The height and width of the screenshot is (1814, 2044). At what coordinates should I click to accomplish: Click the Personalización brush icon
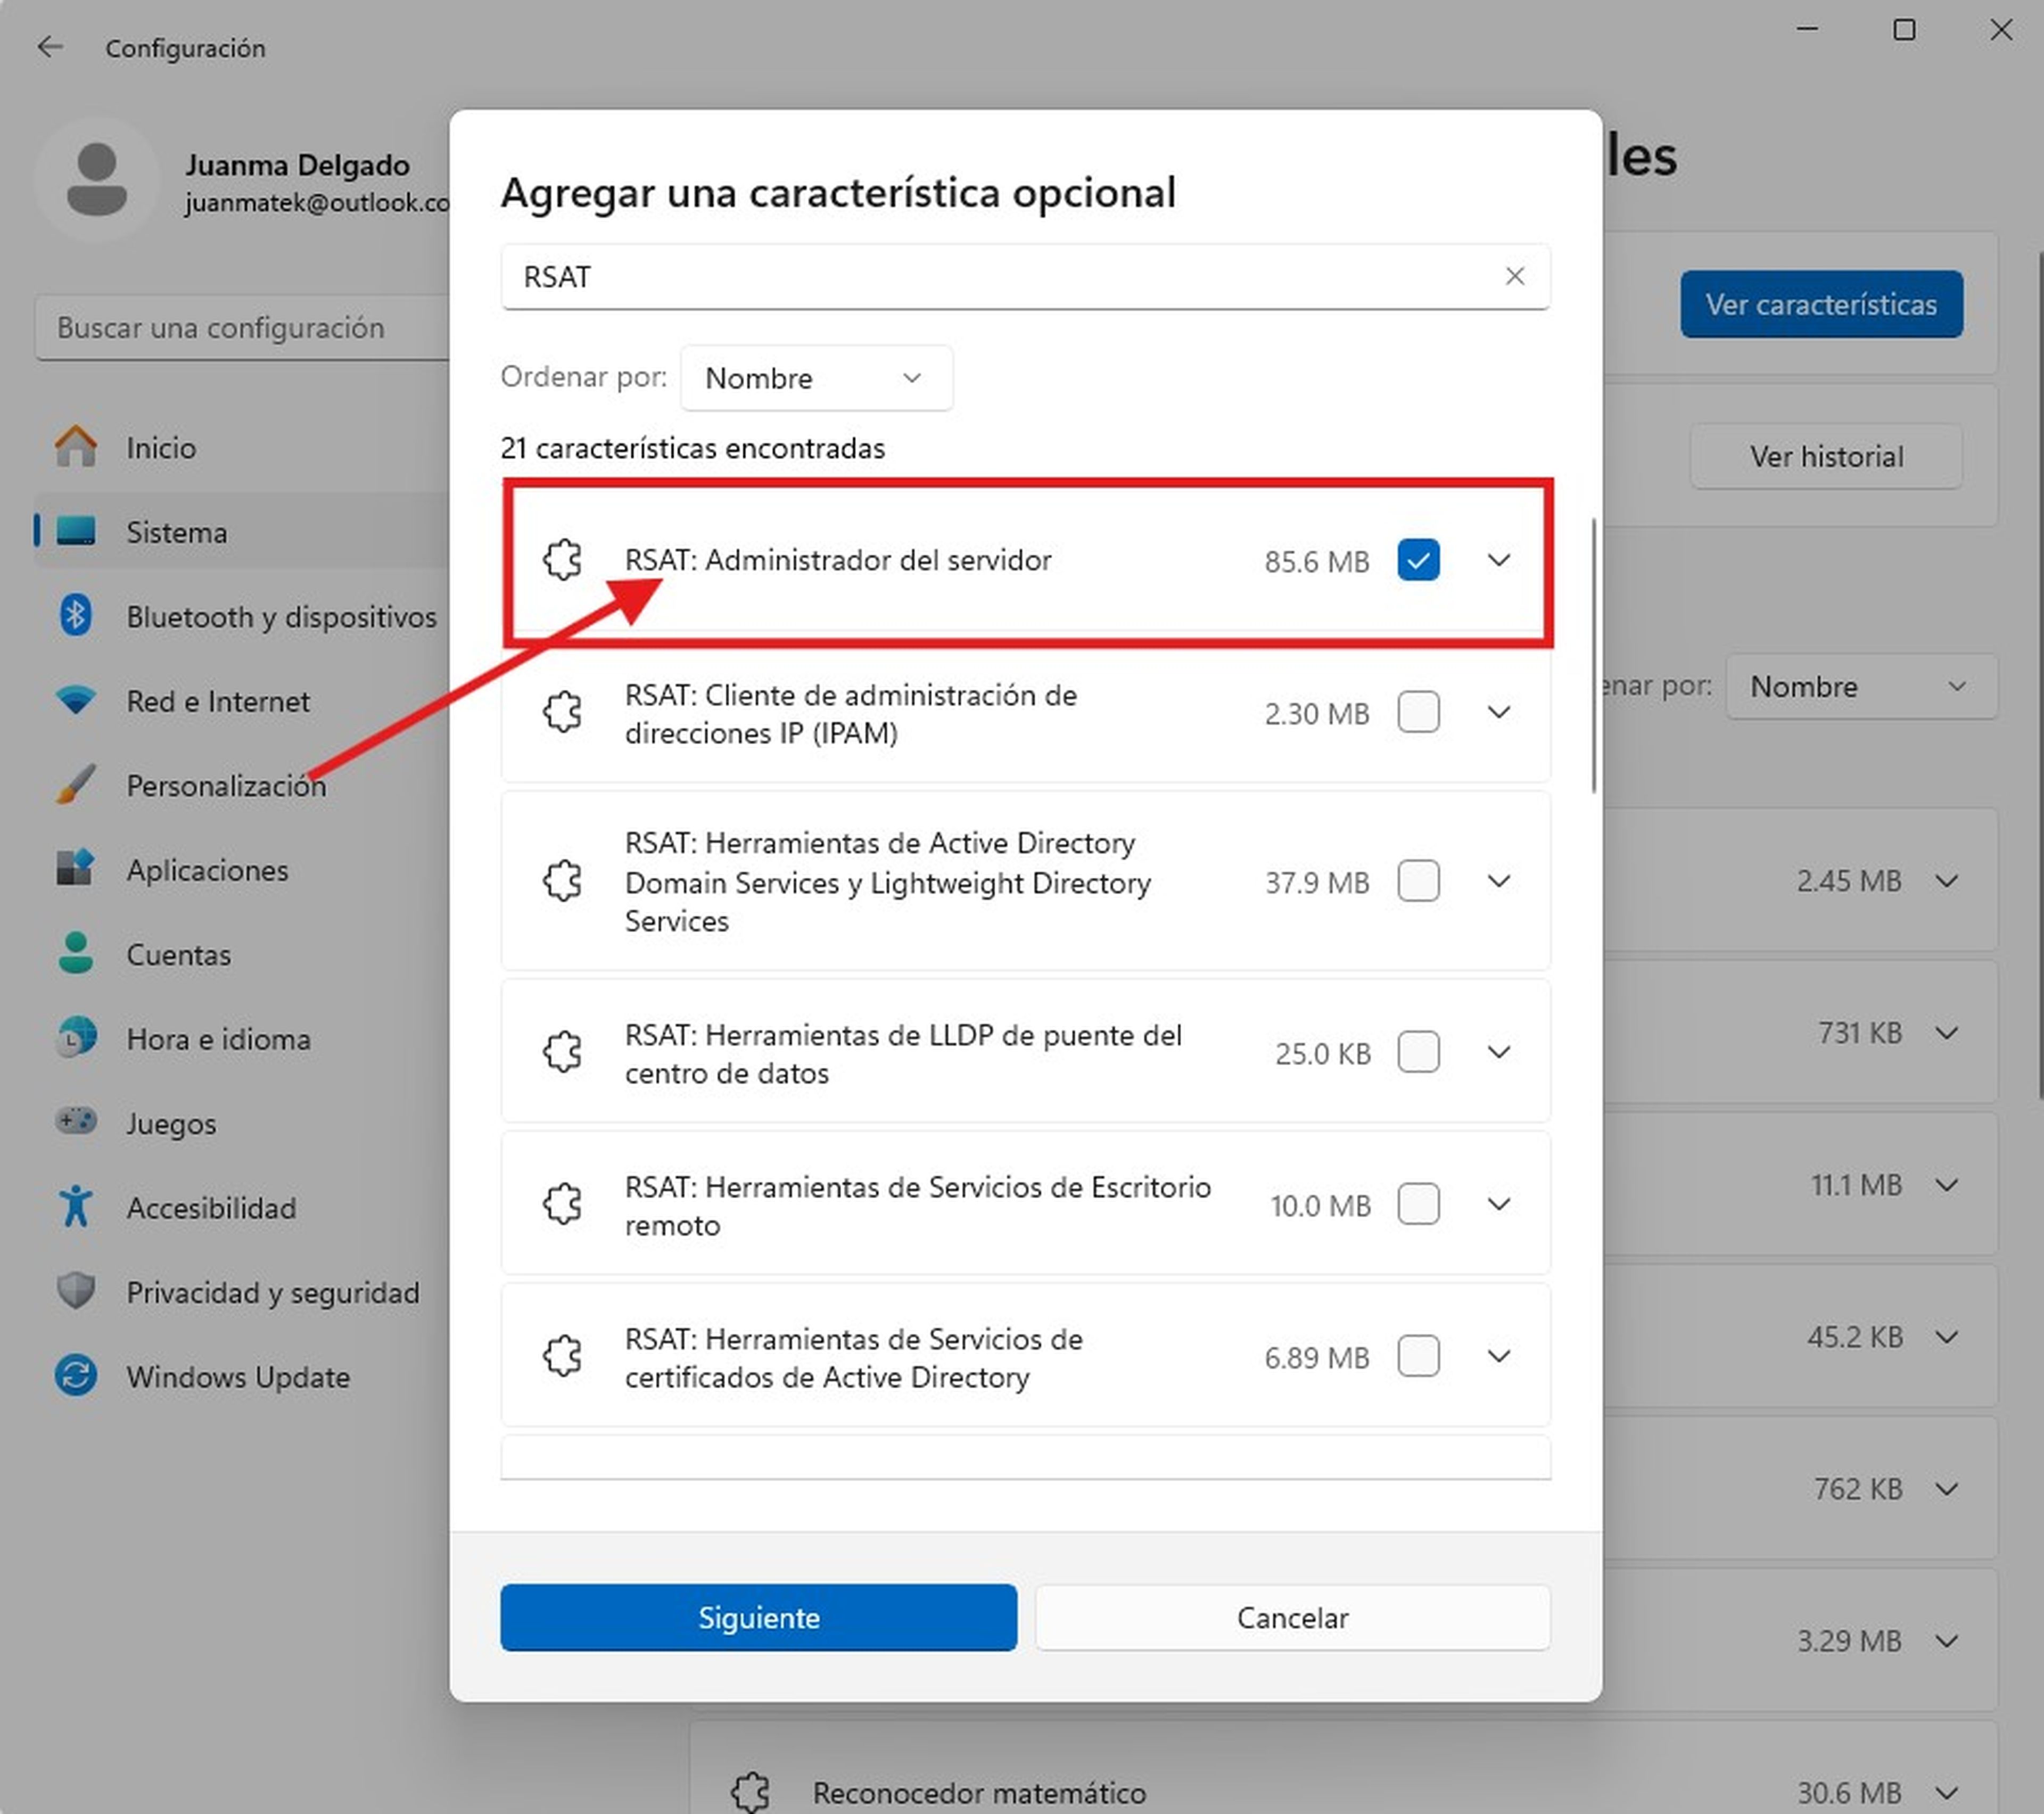click(76, 785)
